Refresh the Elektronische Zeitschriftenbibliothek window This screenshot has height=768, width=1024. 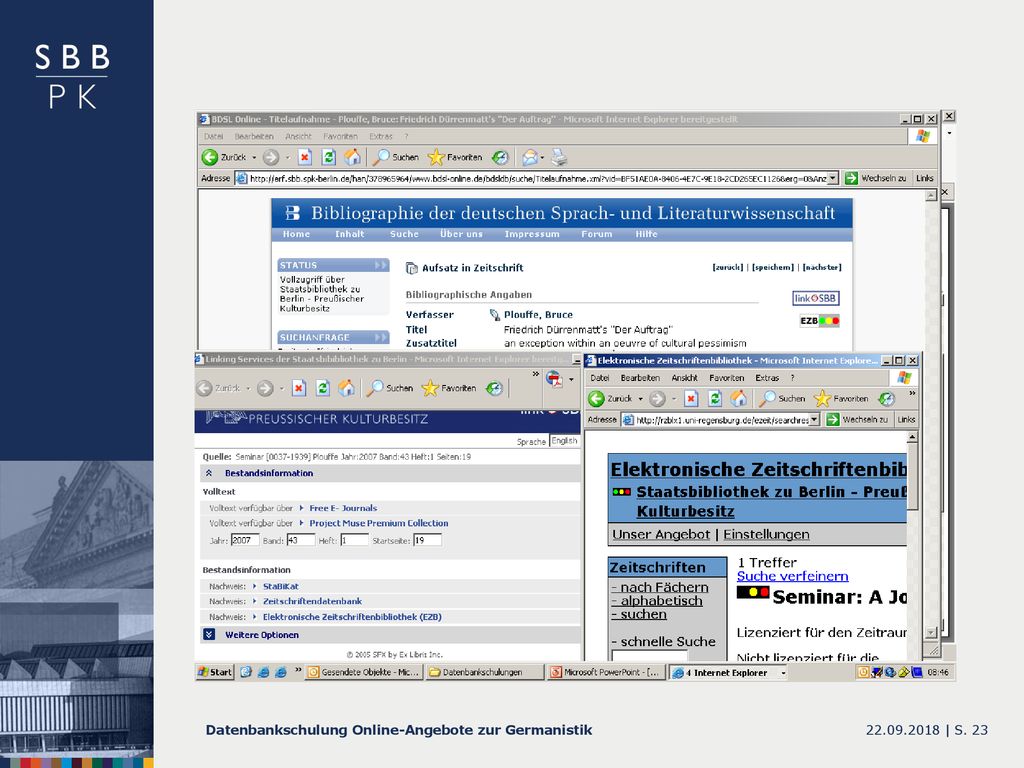pyautogui.click(x=715, y=398)
